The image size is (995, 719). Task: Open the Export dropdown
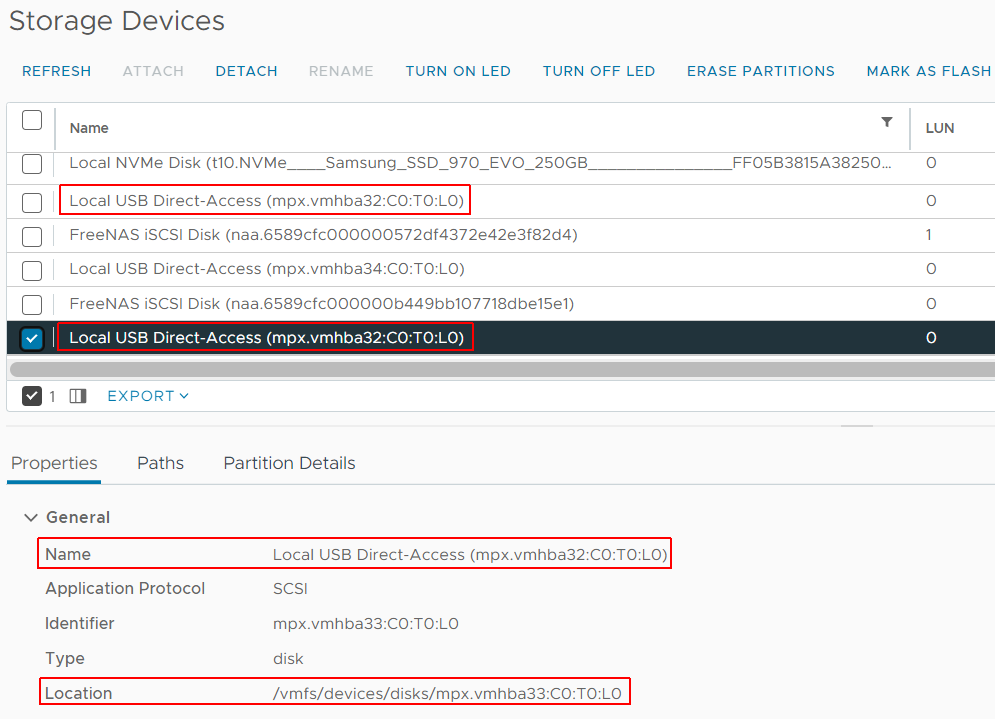(148, 396)
